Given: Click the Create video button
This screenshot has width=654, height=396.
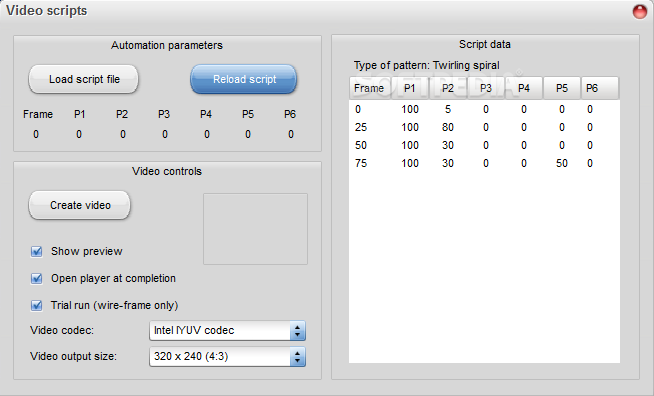Looking at the screenshot, I should coord(80,205).
